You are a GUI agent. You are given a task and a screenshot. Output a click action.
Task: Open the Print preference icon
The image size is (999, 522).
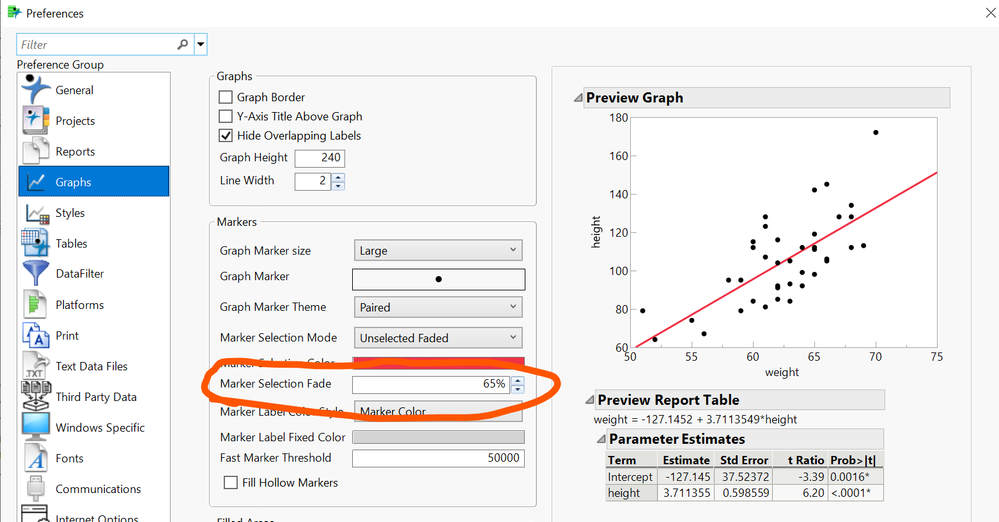click(37, 335)
